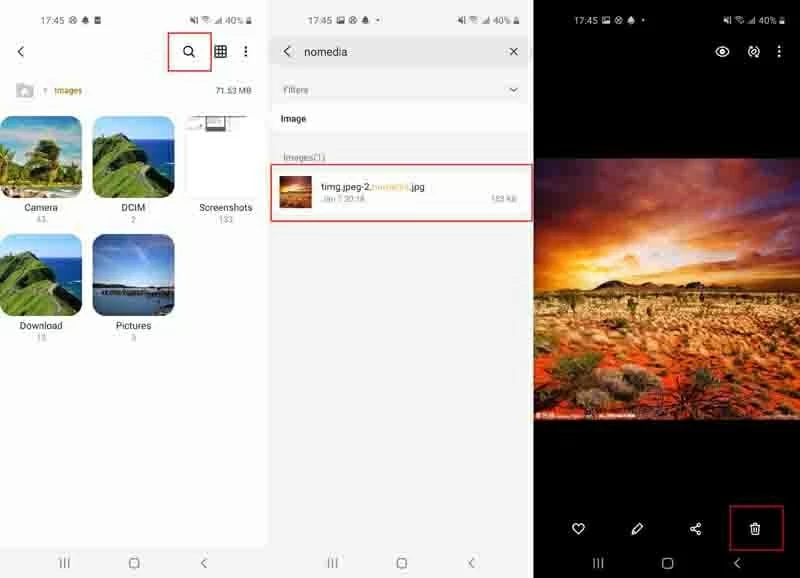Tap the Images(1) results header
Image resolution: width=800 pixels, height=578 pixels.
pos(304,157)
